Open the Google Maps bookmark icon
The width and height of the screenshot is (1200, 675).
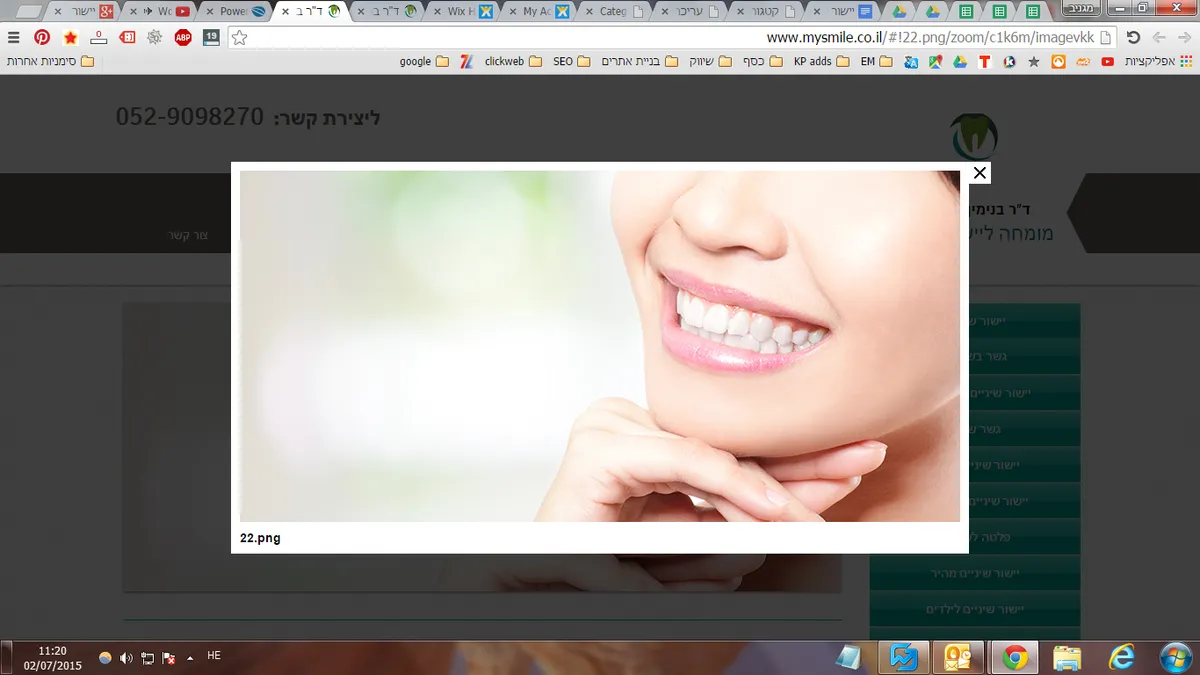935,61
